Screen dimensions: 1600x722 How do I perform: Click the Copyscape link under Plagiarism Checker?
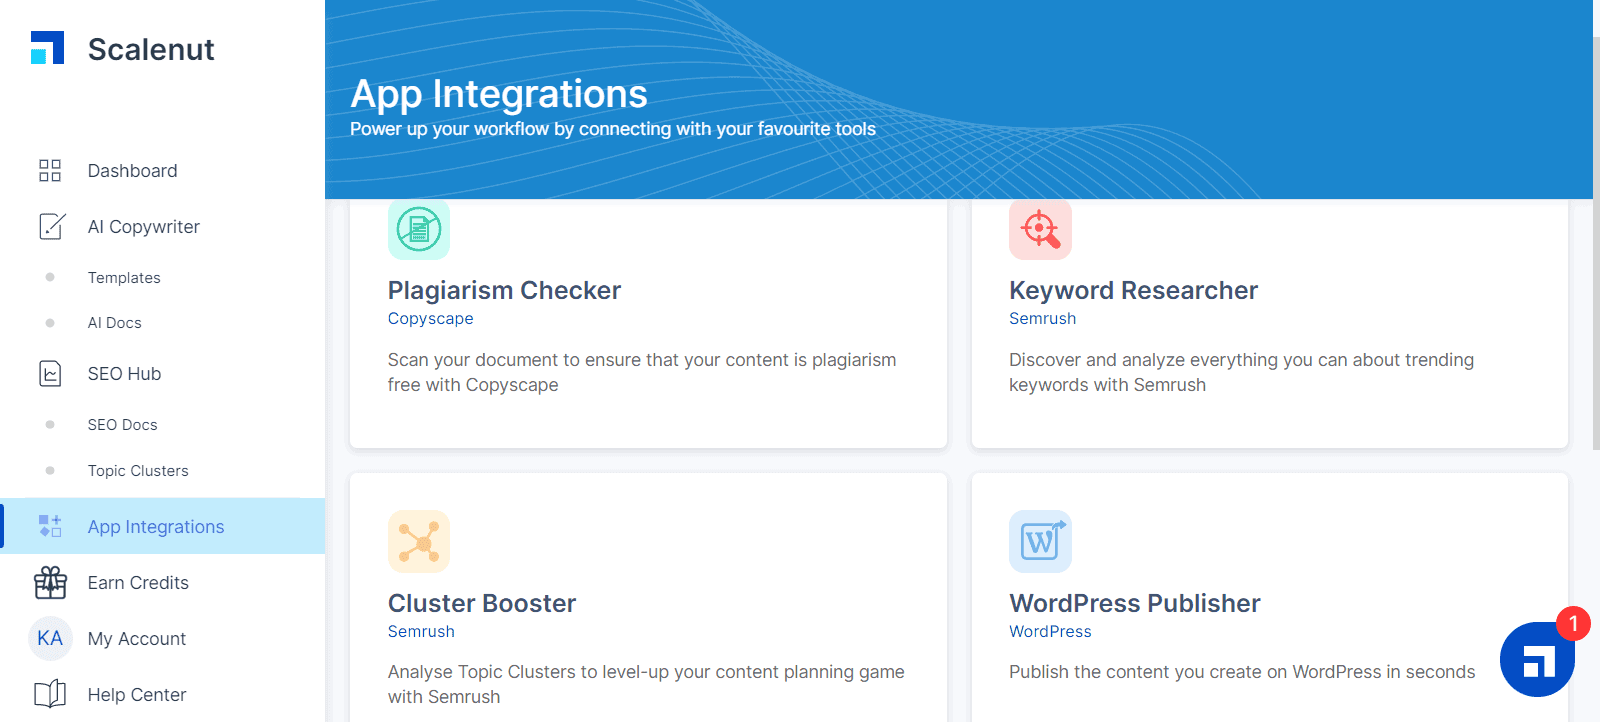click(431, 319)
